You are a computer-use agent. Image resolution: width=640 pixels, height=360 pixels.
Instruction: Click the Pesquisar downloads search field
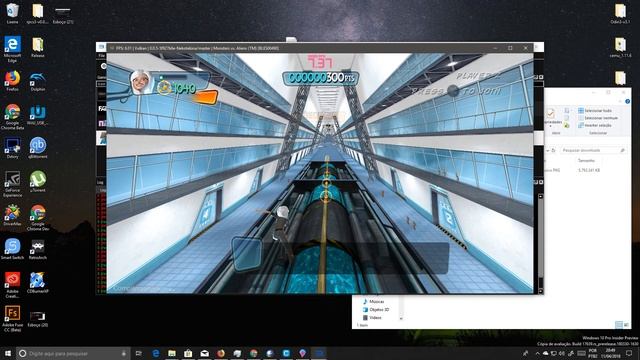(593, 150)
